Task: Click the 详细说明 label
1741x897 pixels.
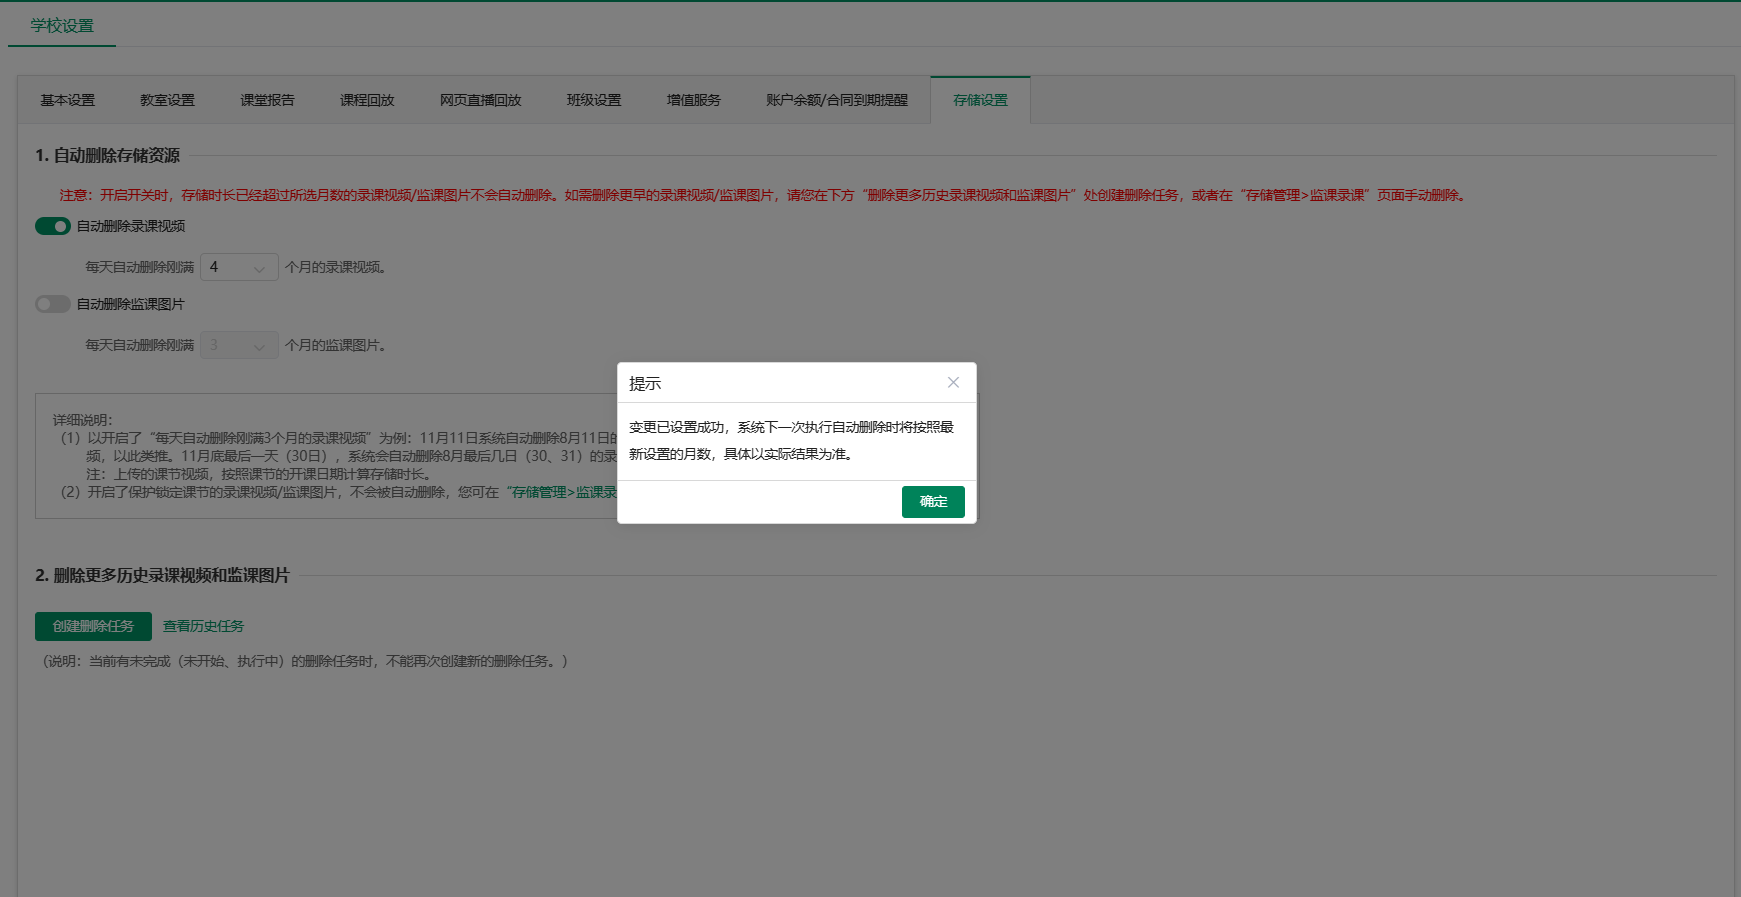Action: pyautogui.click(x=83, y=420)
